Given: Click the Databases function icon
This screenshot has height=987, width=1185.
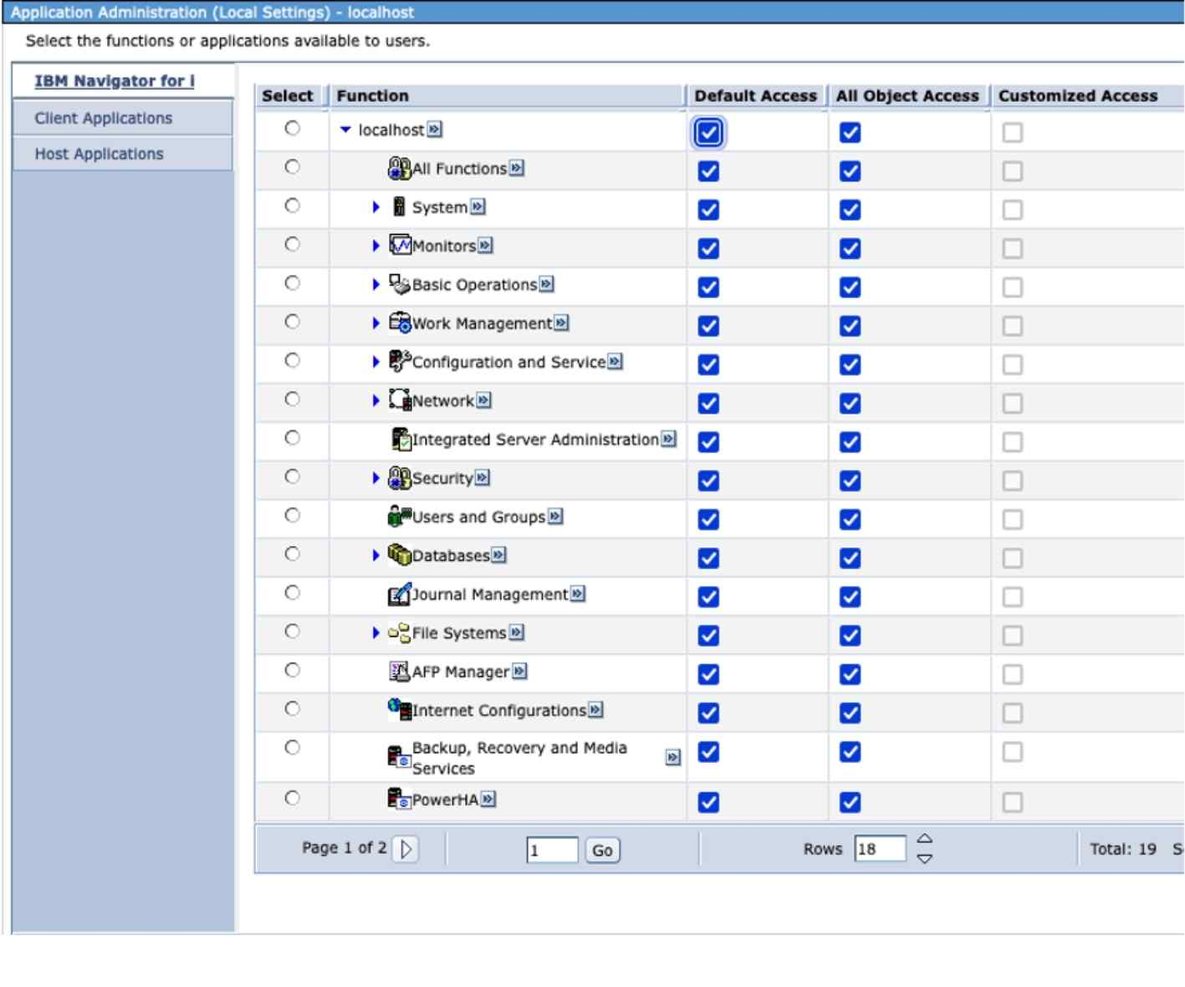Looking at the screenshot, I should pyautogui.click(x=400, y=556).
